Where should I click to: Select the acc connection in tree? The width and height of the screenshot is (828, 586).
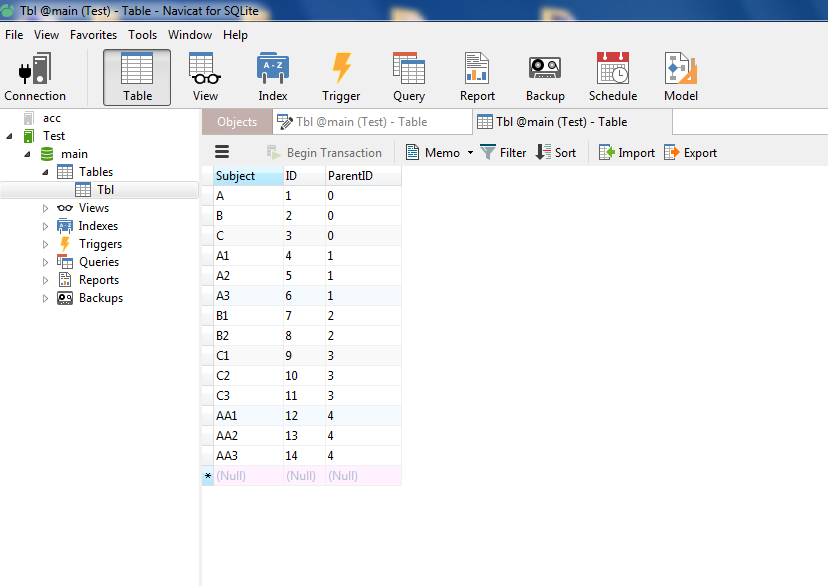click(x=51, y=118)
